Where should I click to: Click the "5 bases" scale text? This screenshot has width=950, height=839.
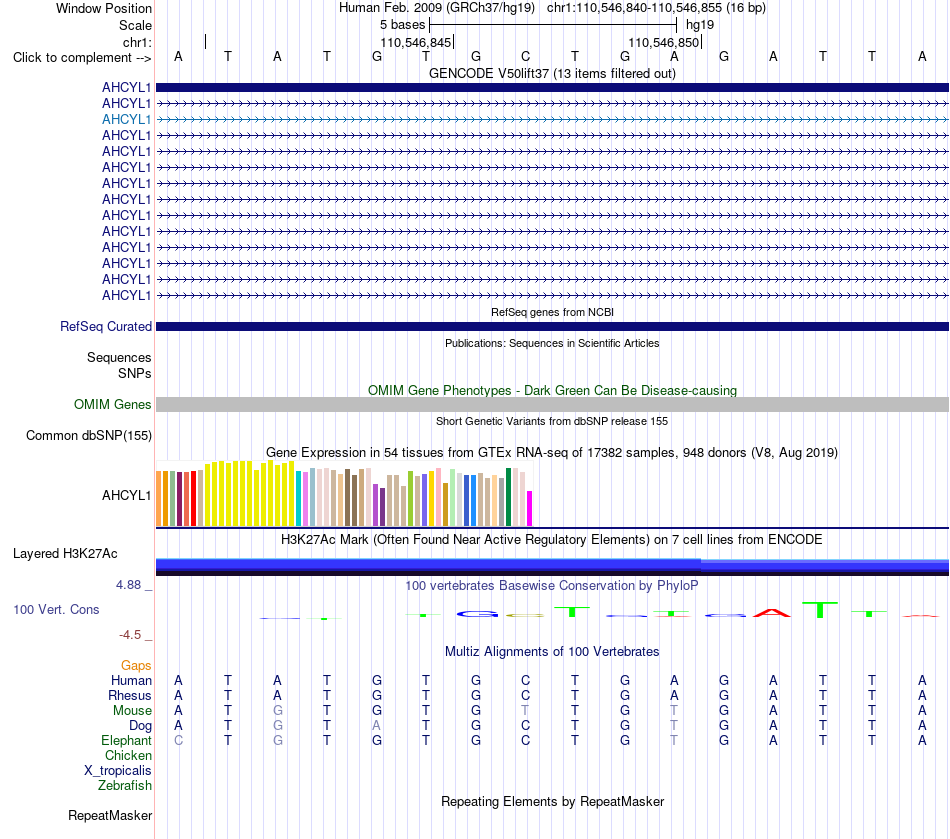402,25
